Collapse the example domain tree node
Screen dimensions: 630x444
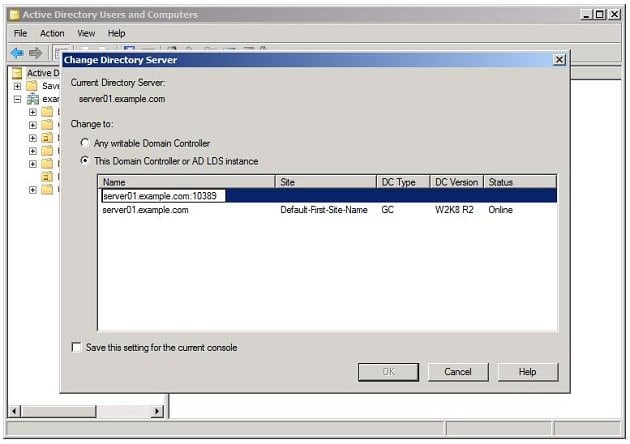pos(17,99)
